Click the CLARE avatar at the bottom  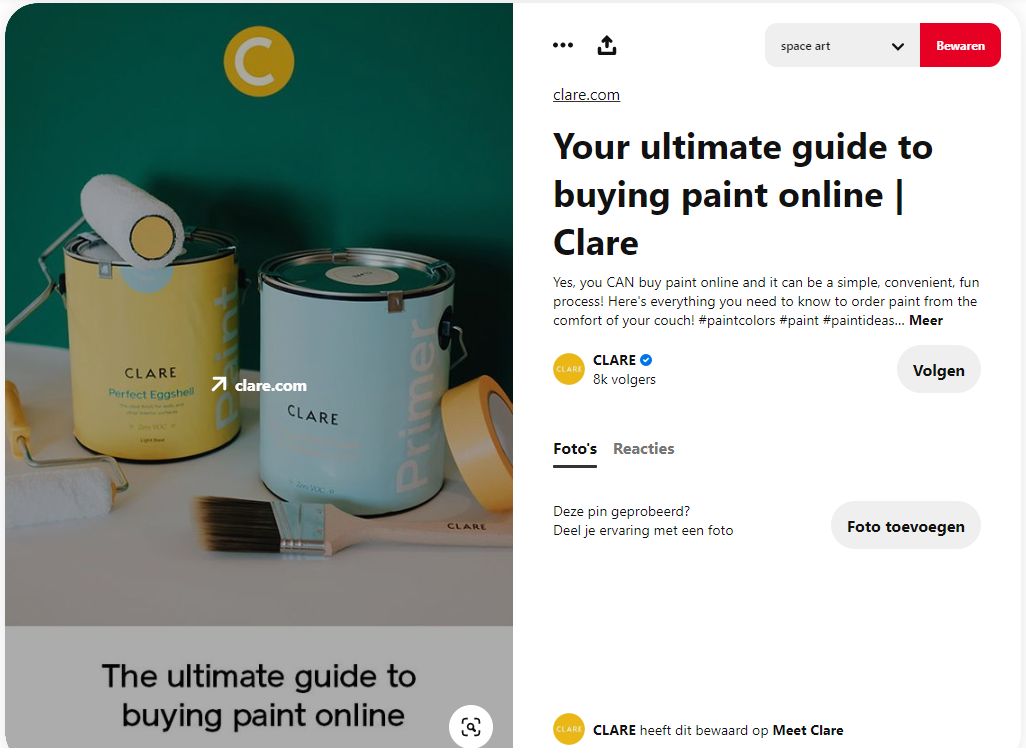click(x=569, y=729)
